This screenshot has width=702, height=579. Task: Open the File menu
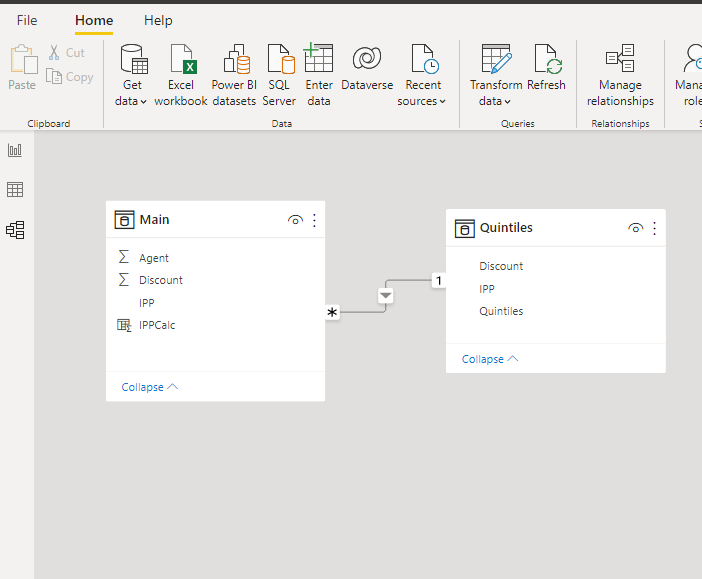[27, 20]
